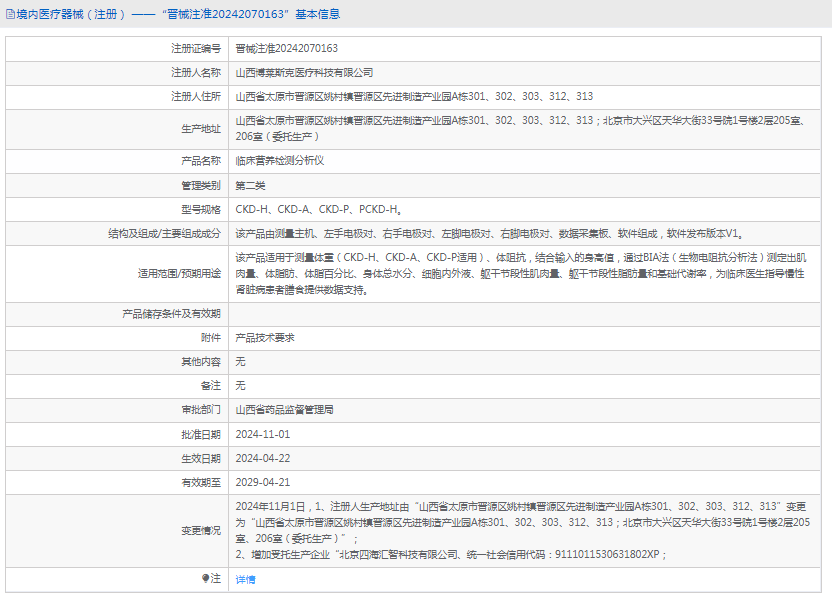Click the effective date 2024-04-22
The height and width of the screenshot is (596, 832).
click(x=262, y=458)
